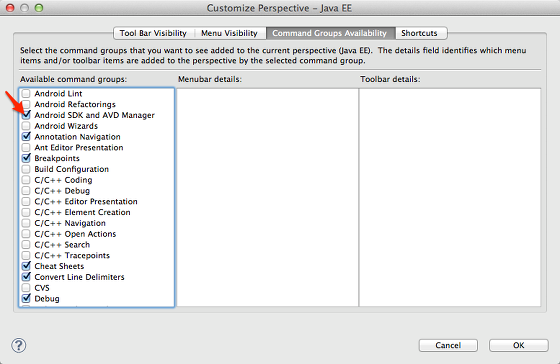Enable the C/C++ Tracepoints checkbox
The image size is (560, 364).
point(26,255)
